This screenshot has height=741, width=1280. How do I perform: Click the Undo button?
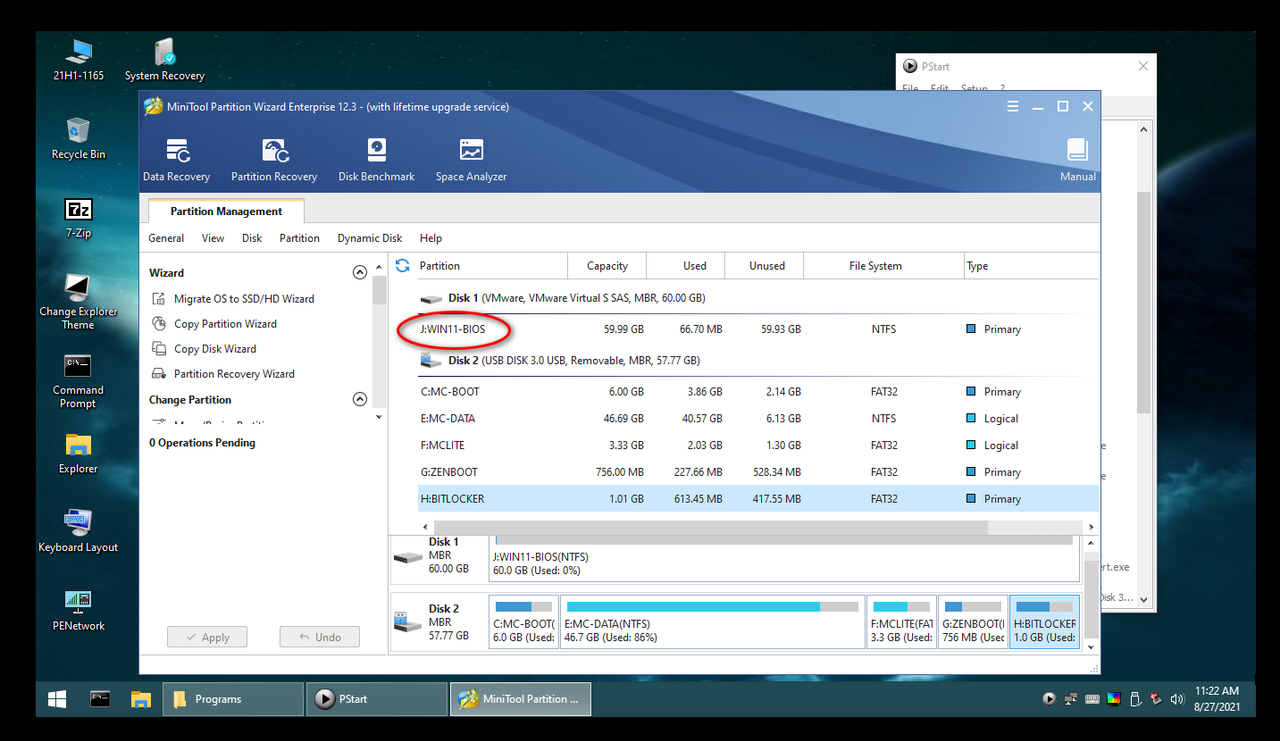pos(319,637)
